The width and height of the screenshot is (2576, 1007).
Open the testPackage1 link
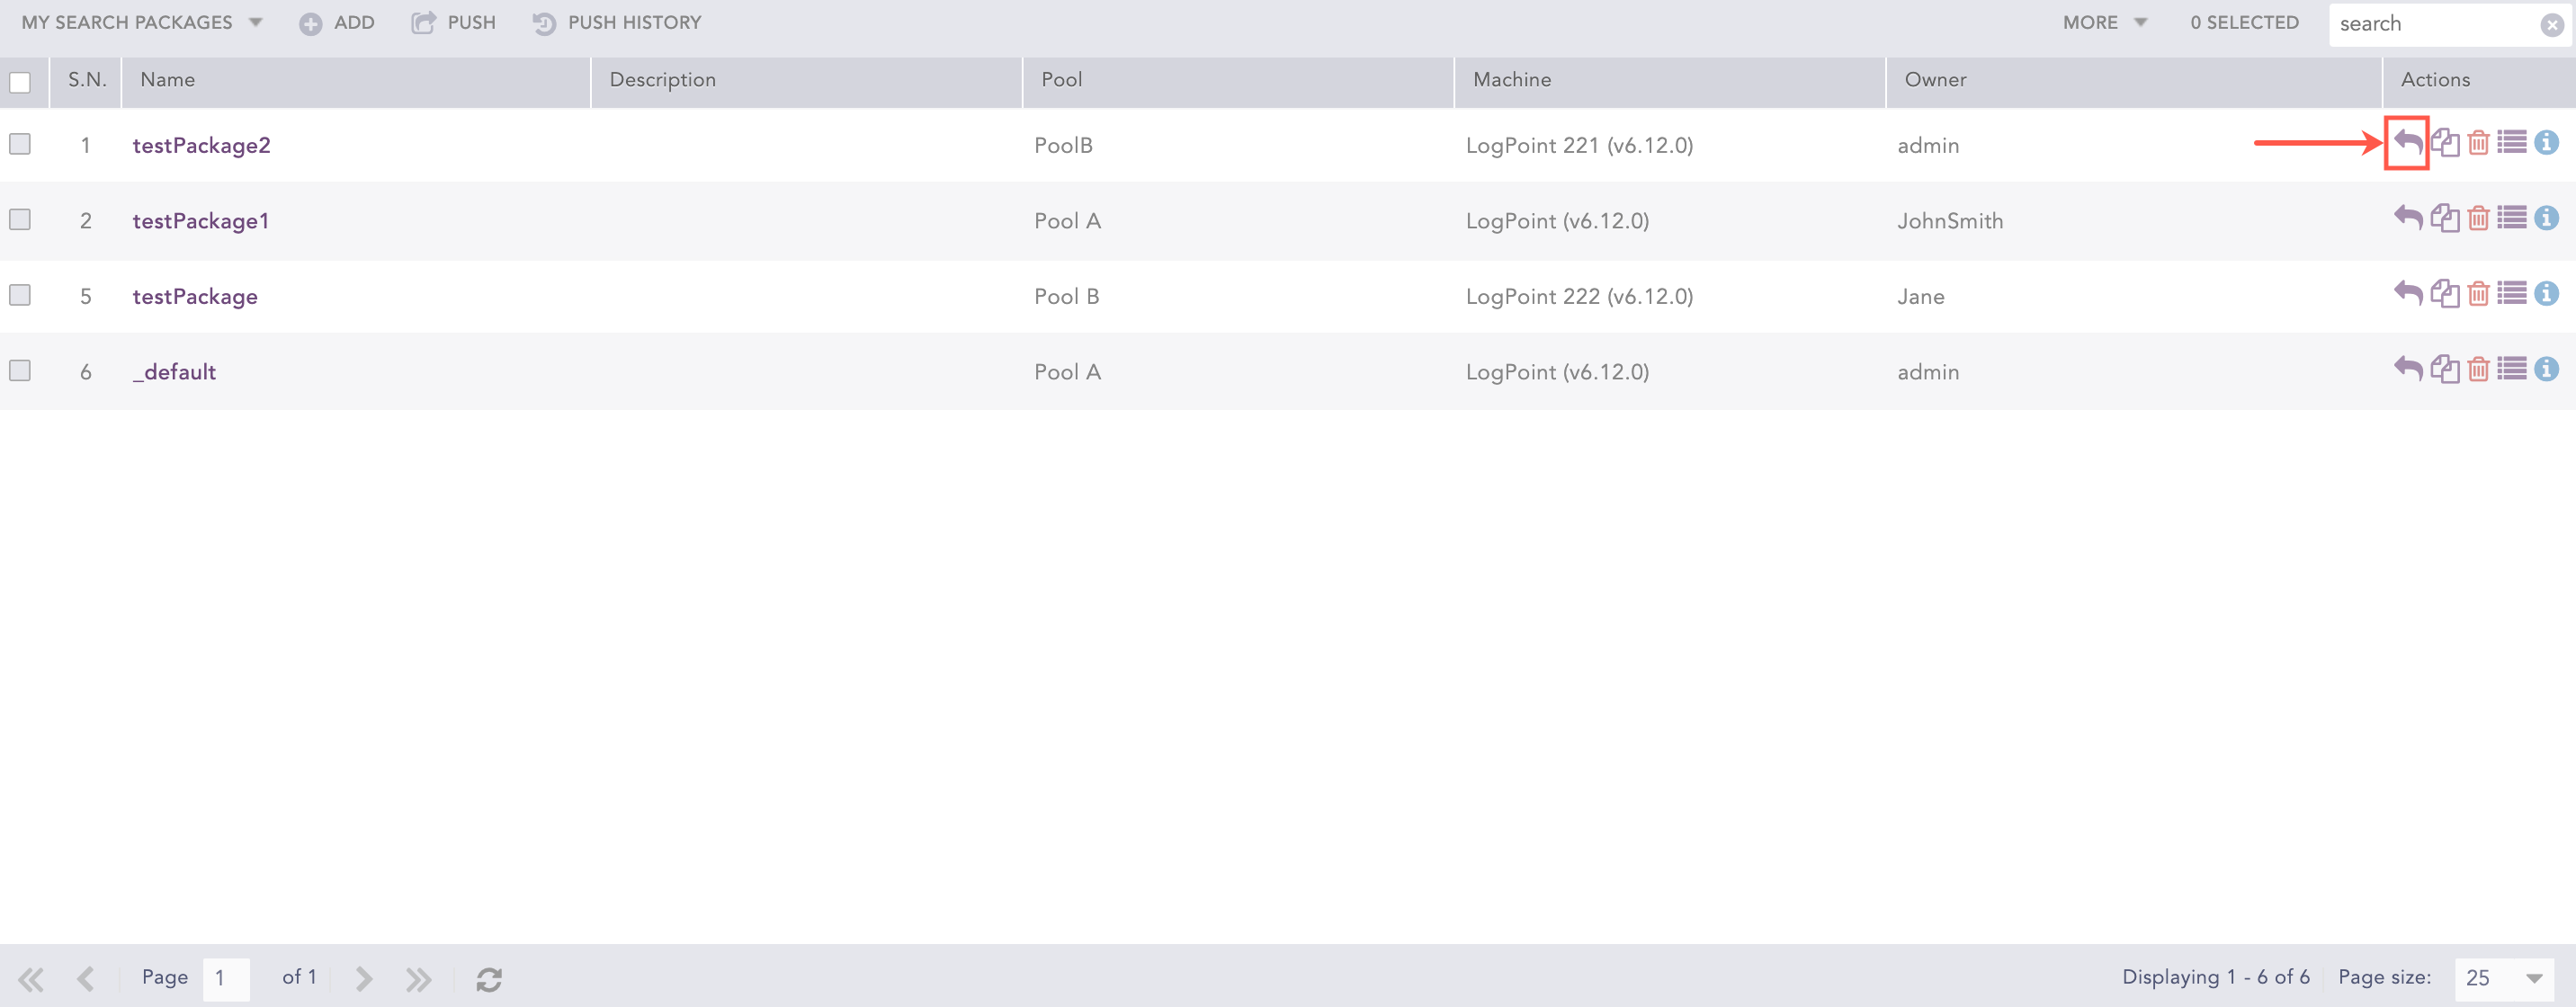pos(201,221)
